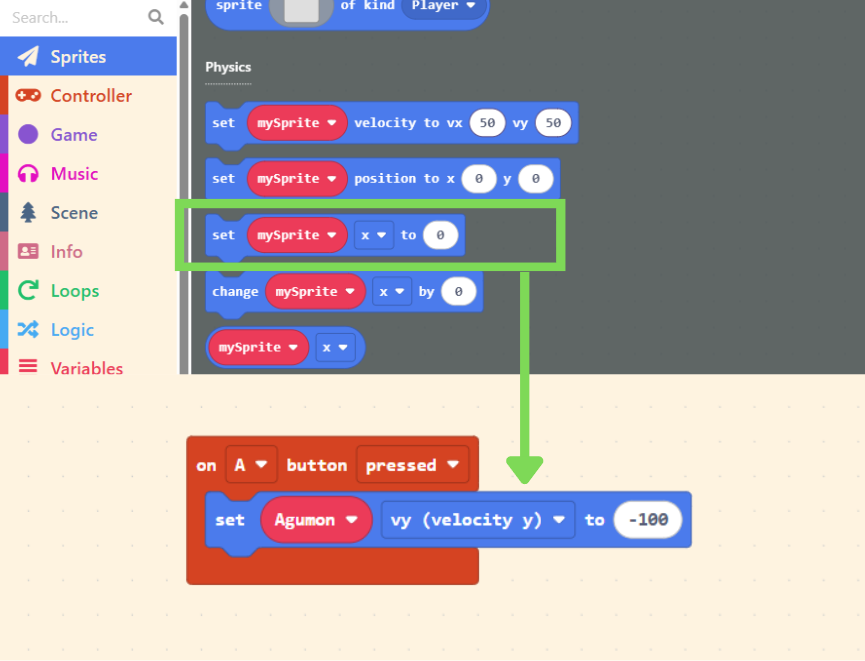Change the vy (velocity y) property dropdown
This screenshot has width=865, height=661.
[477, 520]
